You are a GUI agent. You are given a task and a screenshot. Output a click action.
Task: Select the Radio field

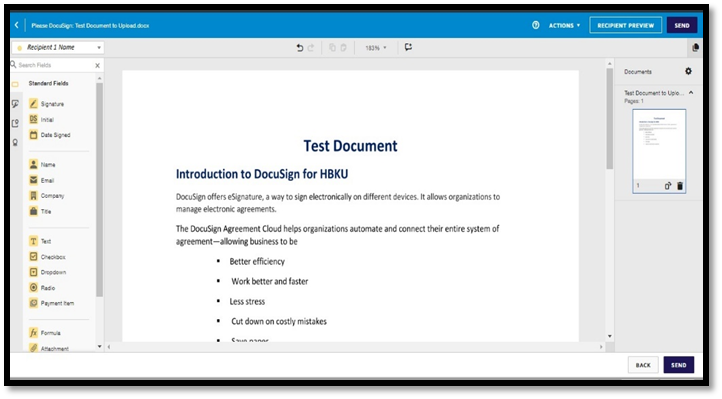(42, 288)
